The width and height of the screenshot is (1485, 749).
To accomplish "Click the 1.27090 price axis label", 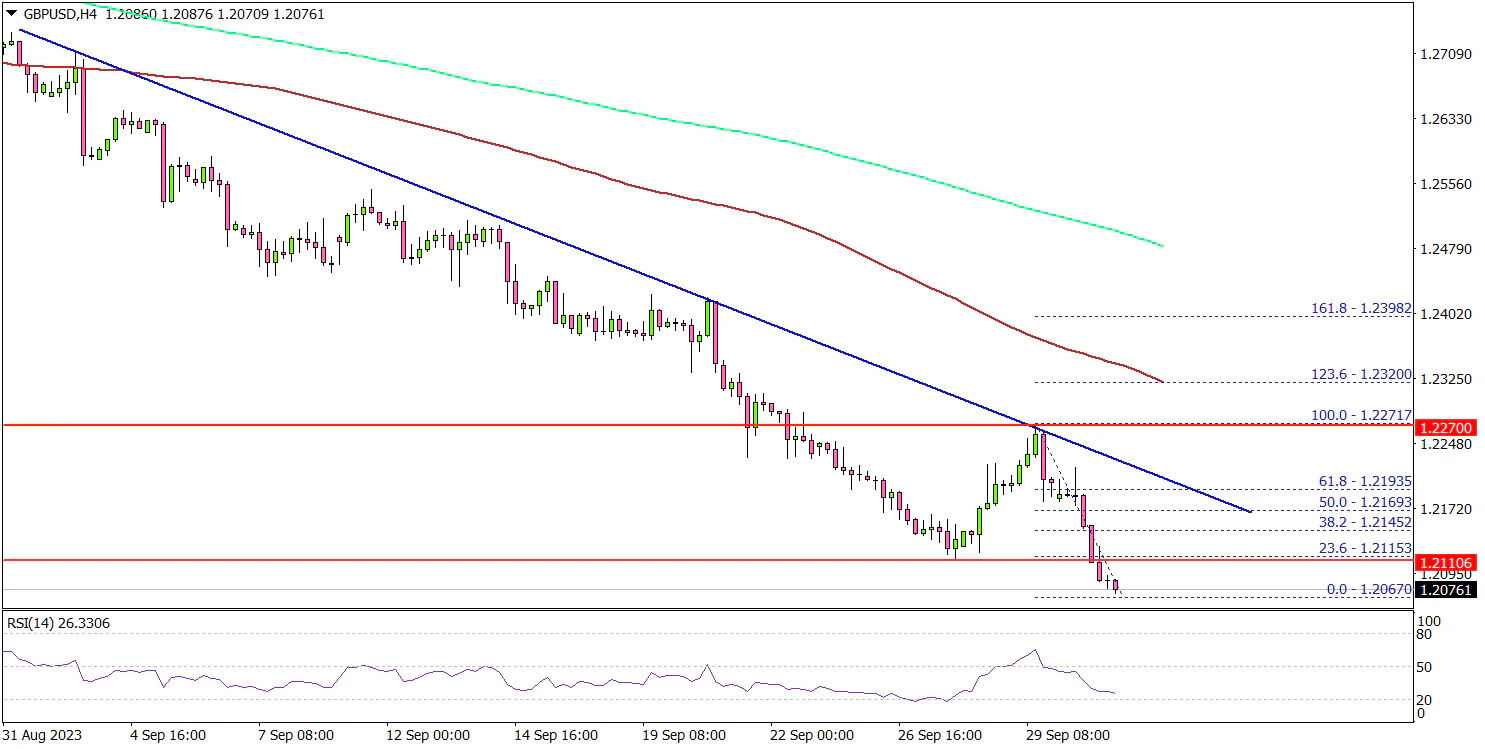I will click(1445, 54).
